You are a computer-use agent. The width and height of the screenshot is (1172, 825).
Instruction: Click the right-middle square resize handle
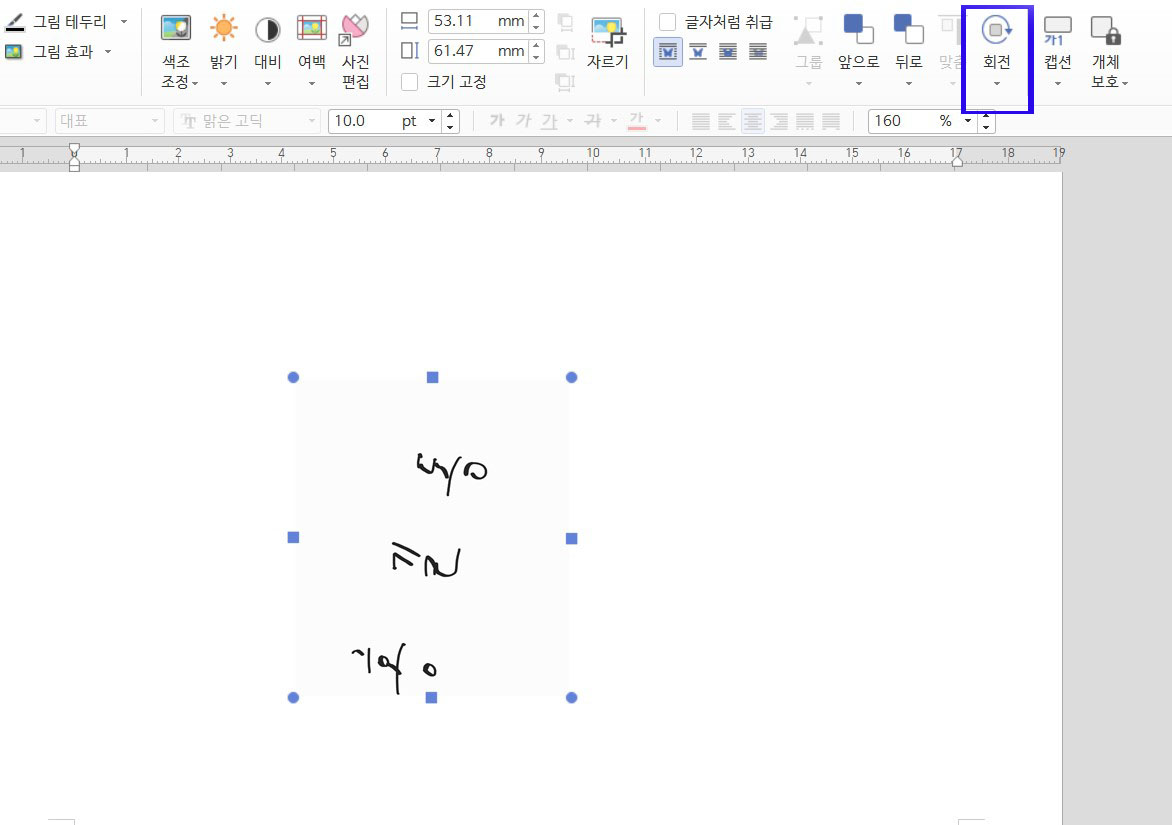[572, 538]
